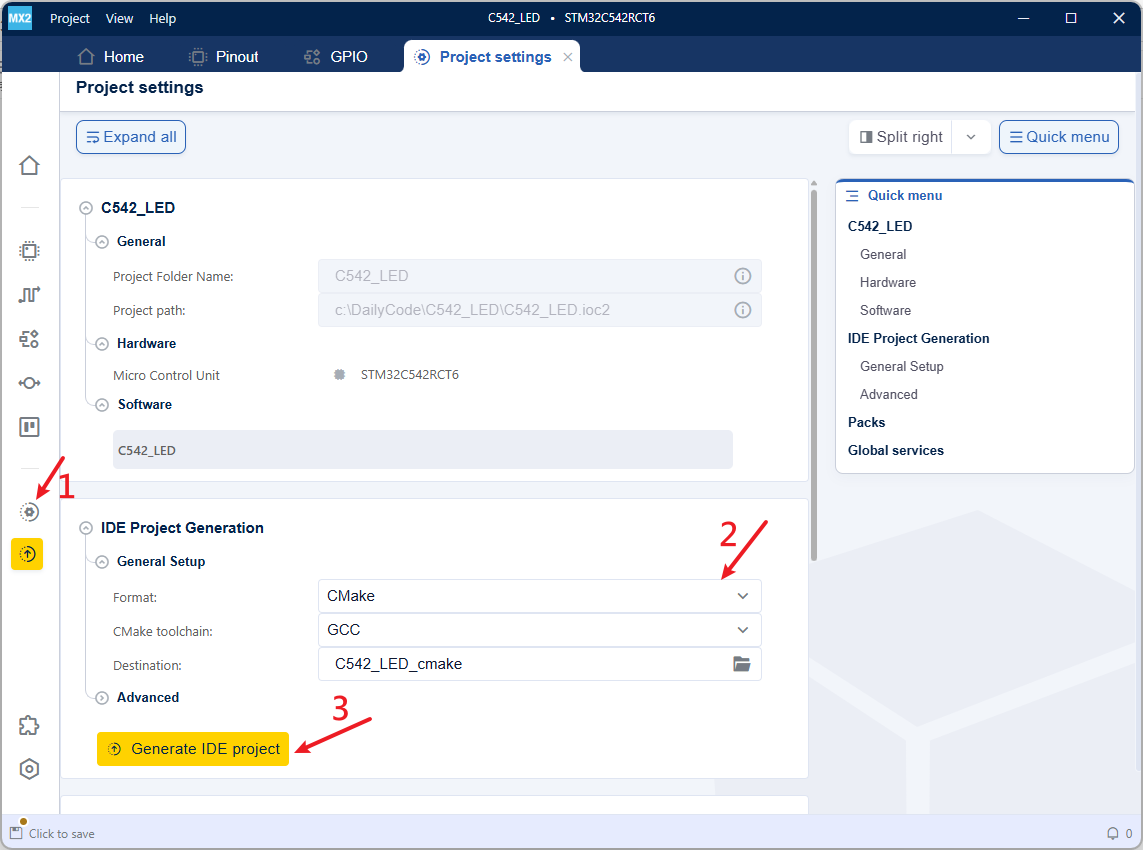Open the hexagon settings icon at sidebar bottom

click(29, 769)
